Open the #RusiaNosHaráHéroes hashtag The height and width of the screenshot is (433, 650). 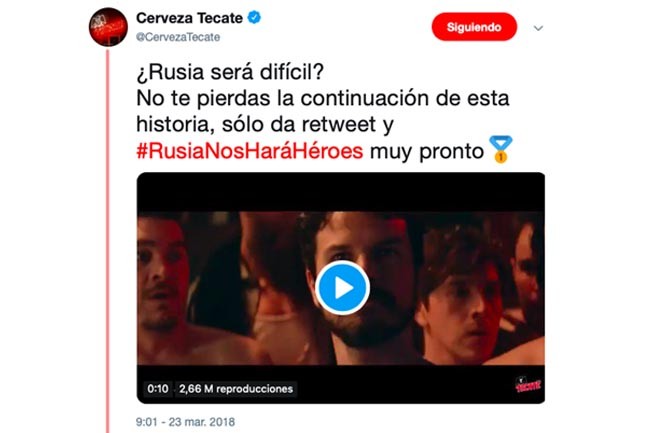(250, 151)
